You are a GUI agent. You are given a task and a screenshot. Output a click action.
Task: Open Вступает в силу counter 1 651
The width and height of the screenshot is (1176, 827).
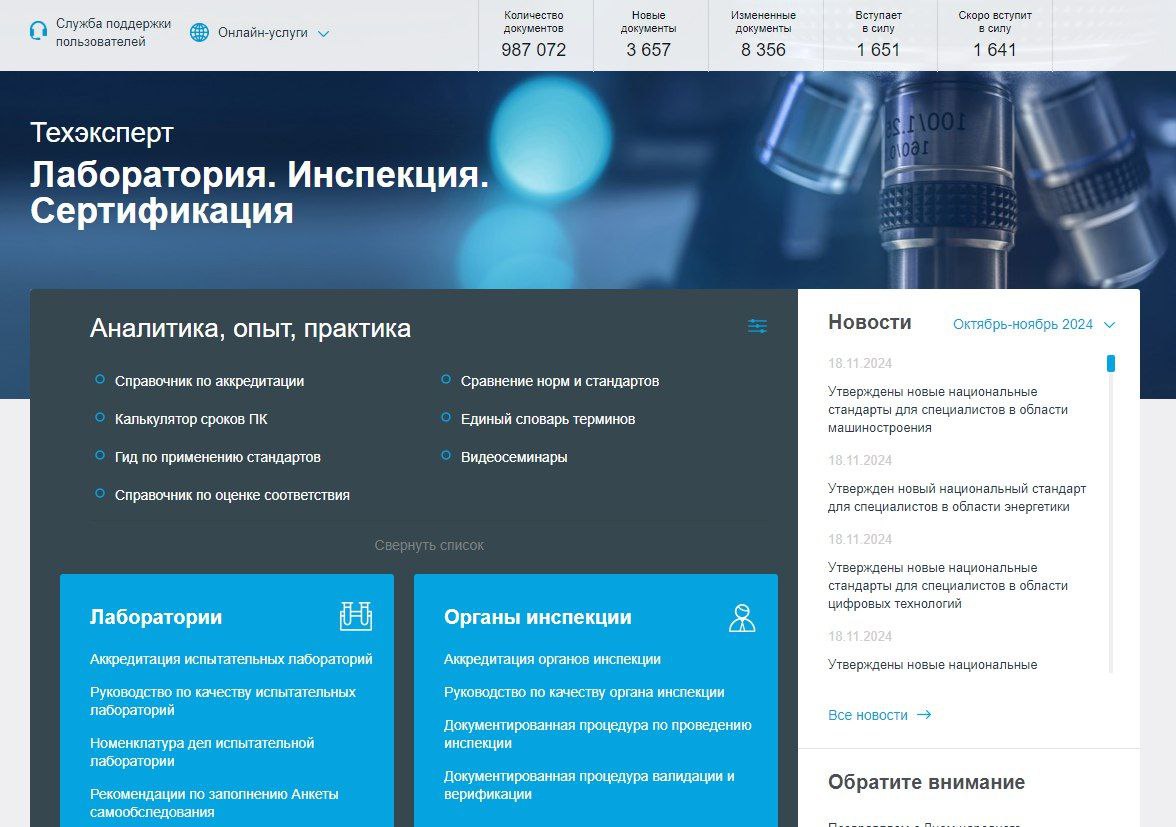point(878,35)
